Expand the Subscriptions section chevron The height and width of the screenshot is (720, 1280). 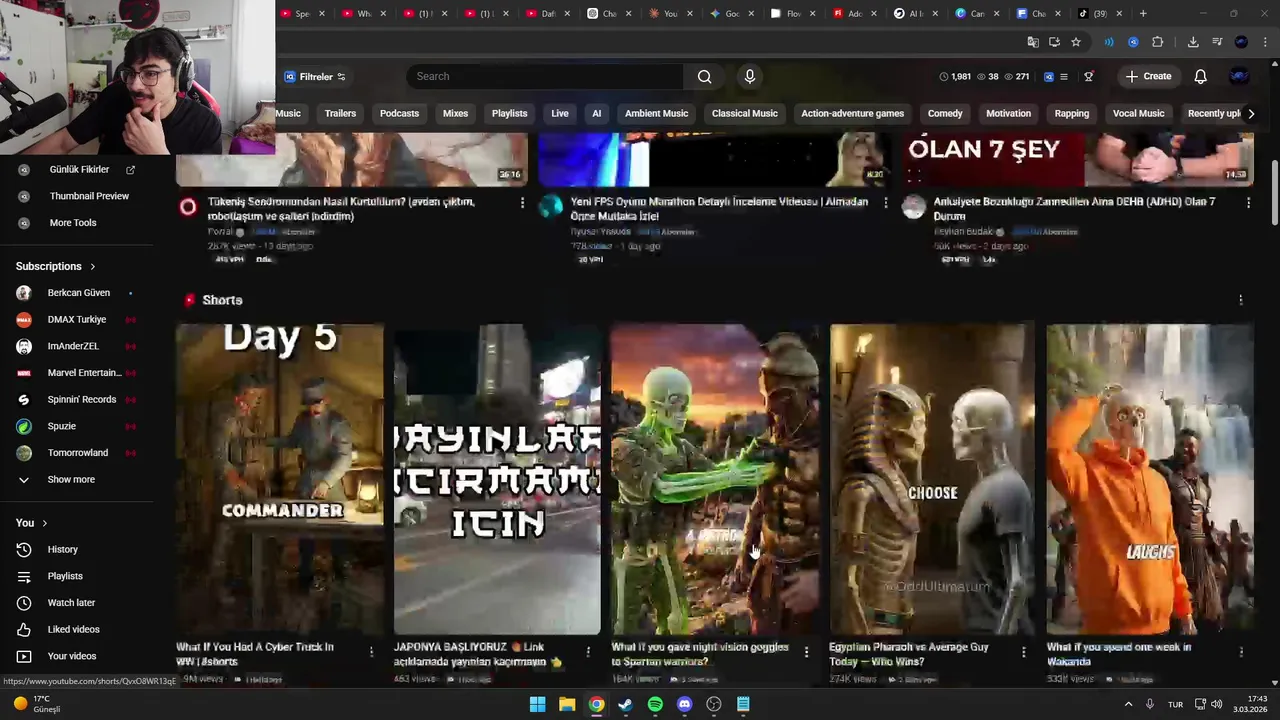(x=93, y=267)
